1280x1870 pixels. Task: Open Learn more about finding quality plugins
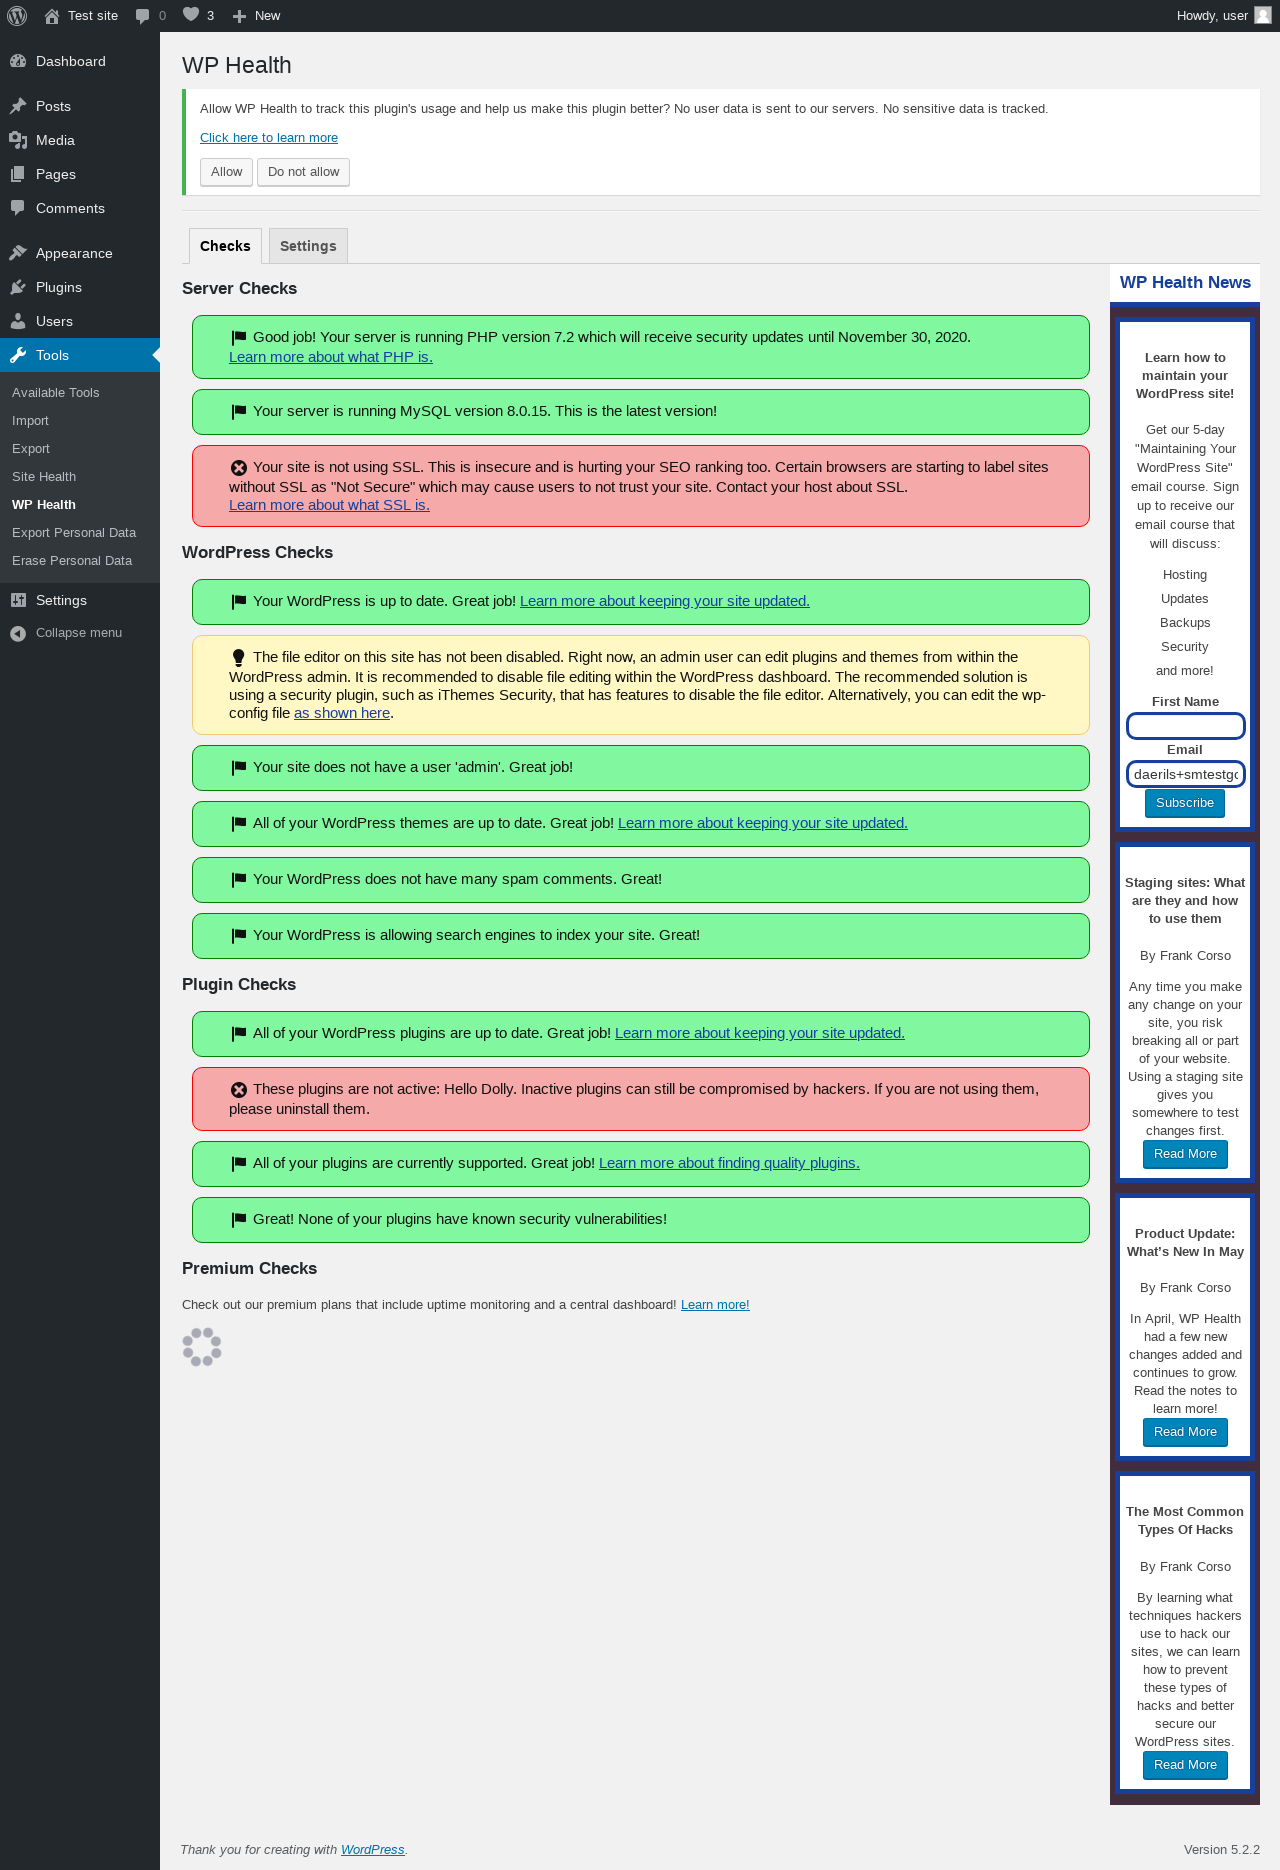(729, 1163)
